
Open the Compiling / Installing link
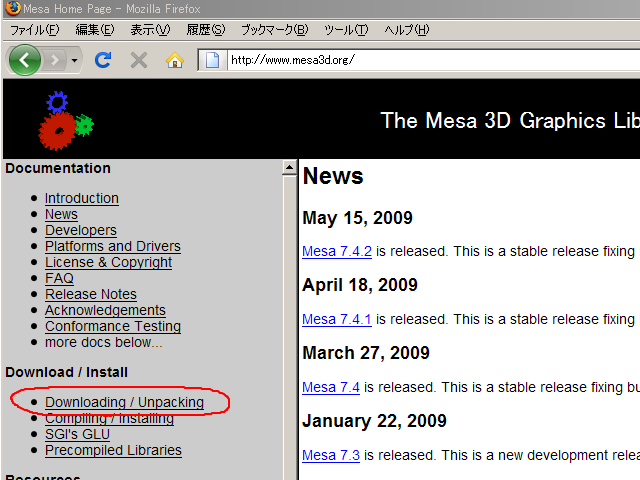[109, 418]
